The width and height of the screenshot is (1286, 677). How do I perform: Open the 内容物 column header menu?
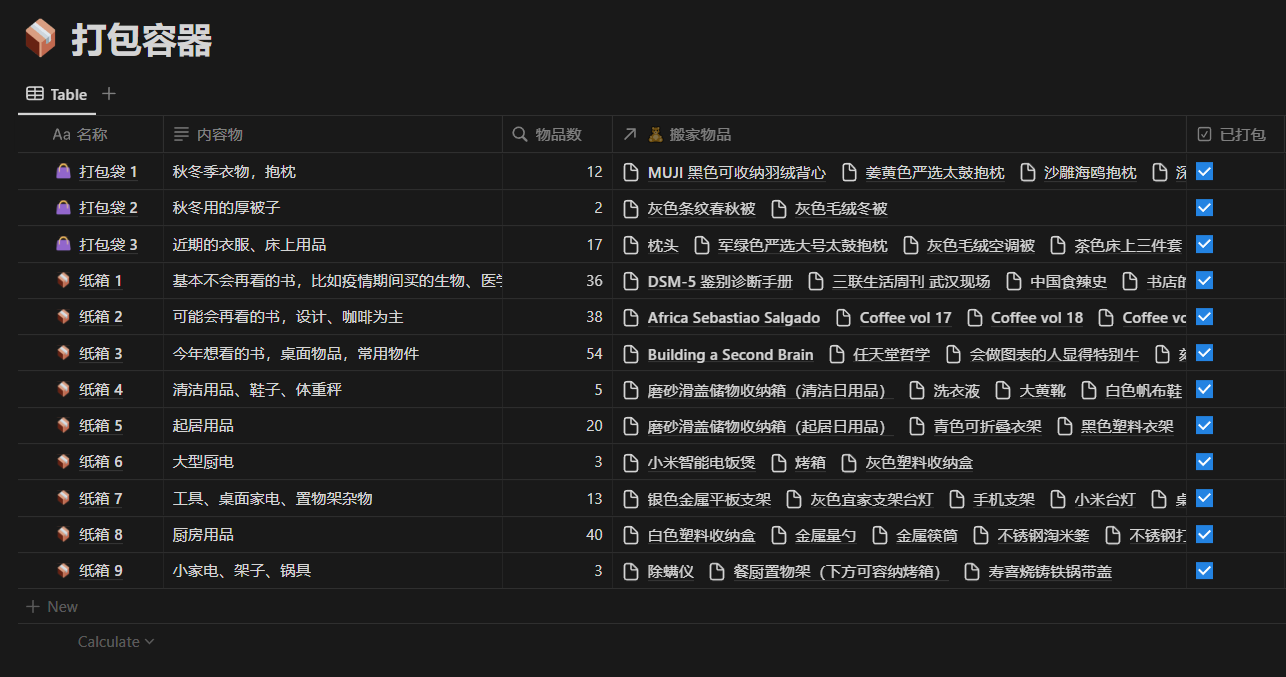pyautogui.click(x=219, y=134)
